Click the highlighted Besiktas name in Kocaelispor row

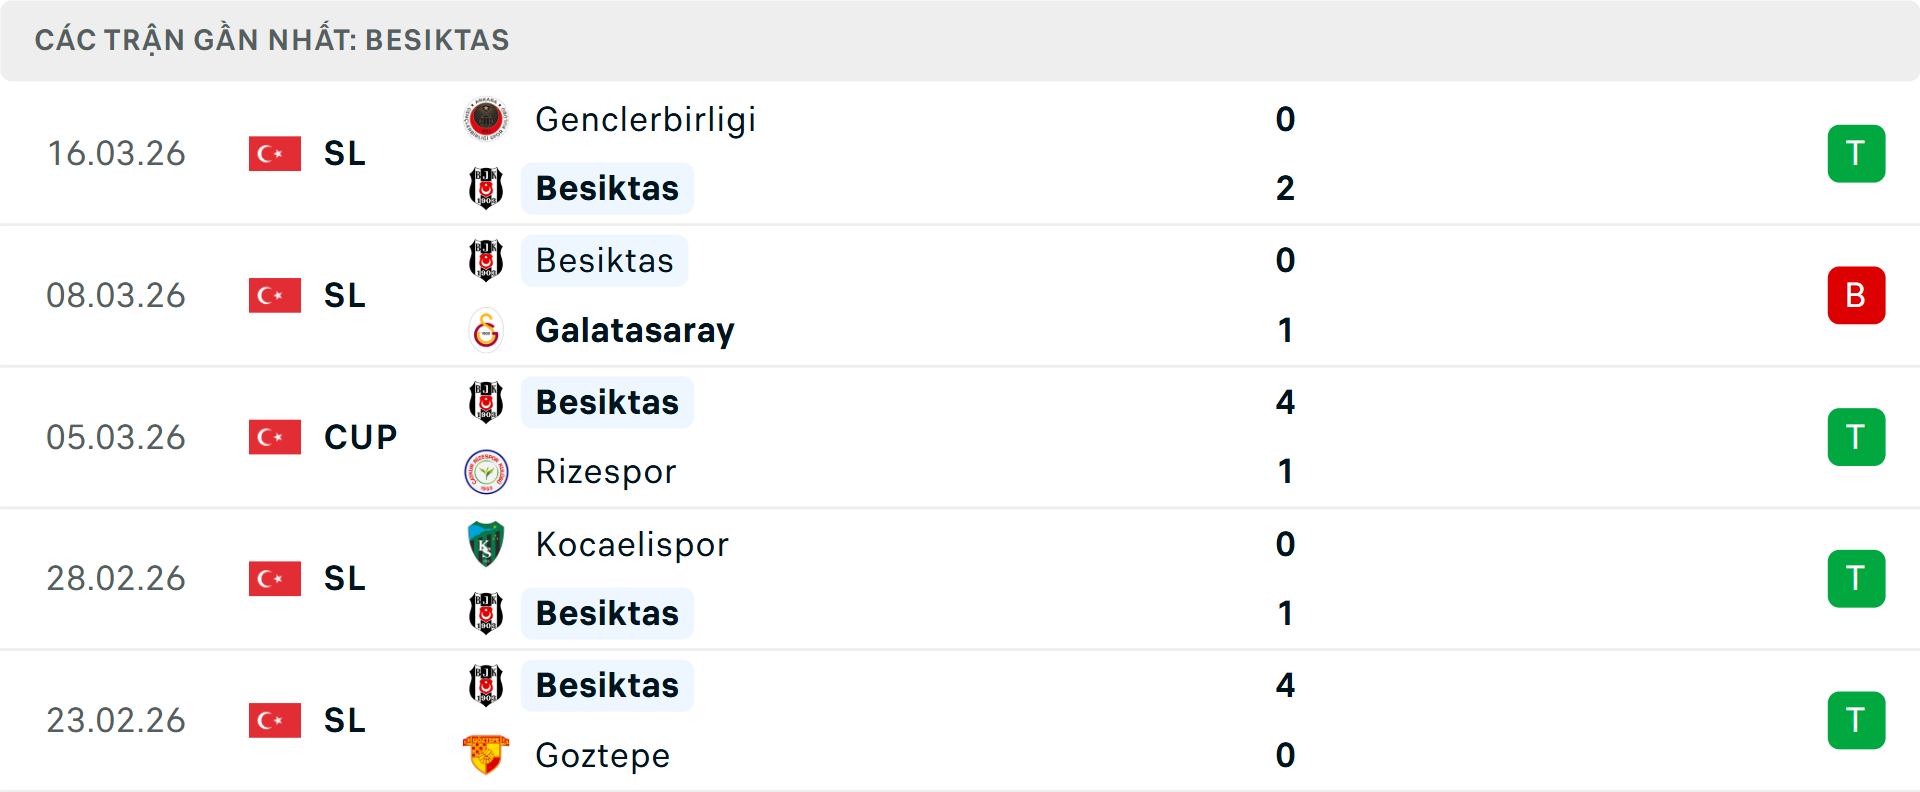click(606, 614)
